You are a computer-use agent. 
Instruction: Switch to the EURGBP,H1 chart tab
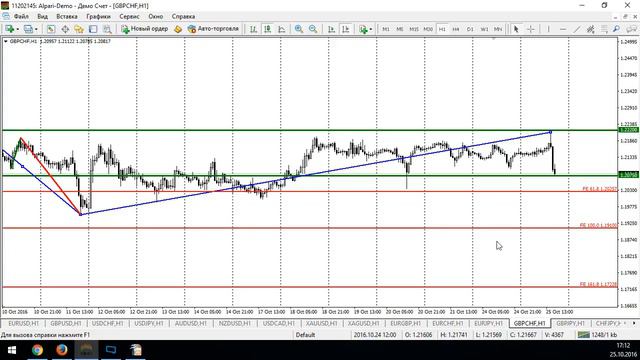pos(405,323)
